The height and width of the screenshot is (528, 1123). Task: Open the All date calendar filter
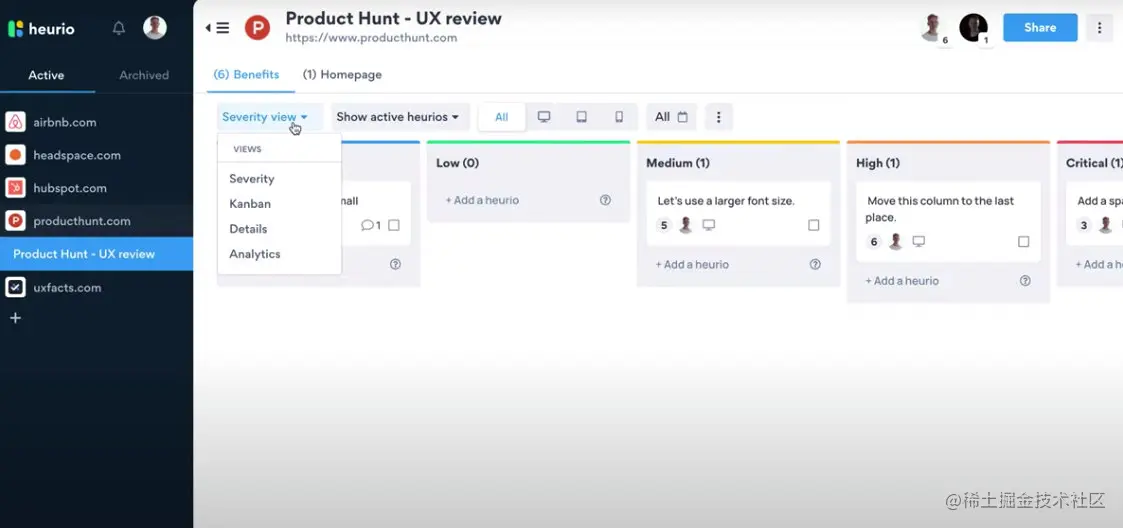pos(671,117)
